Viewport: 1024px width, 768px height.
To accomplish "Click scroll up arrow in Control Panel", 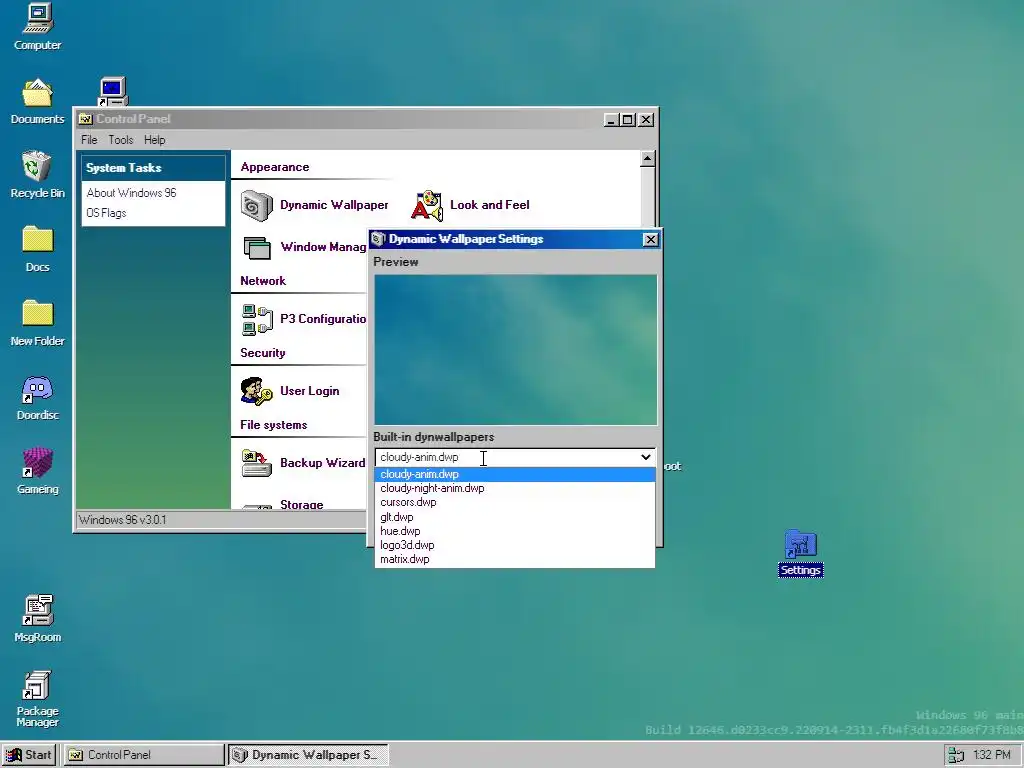I will 647,159.
